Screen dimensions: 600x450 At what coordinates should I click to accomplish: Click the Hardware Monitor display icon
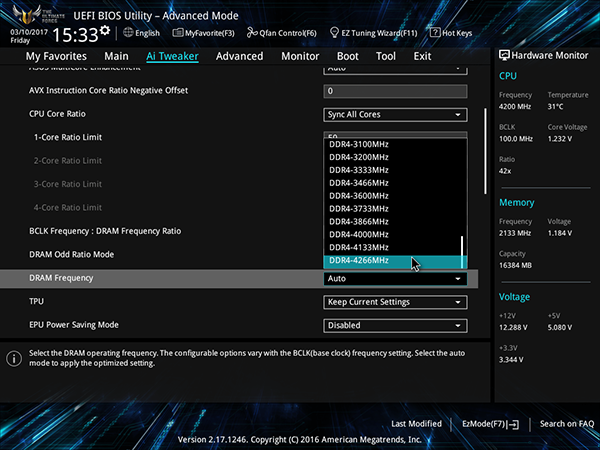[x=504, y=55]
